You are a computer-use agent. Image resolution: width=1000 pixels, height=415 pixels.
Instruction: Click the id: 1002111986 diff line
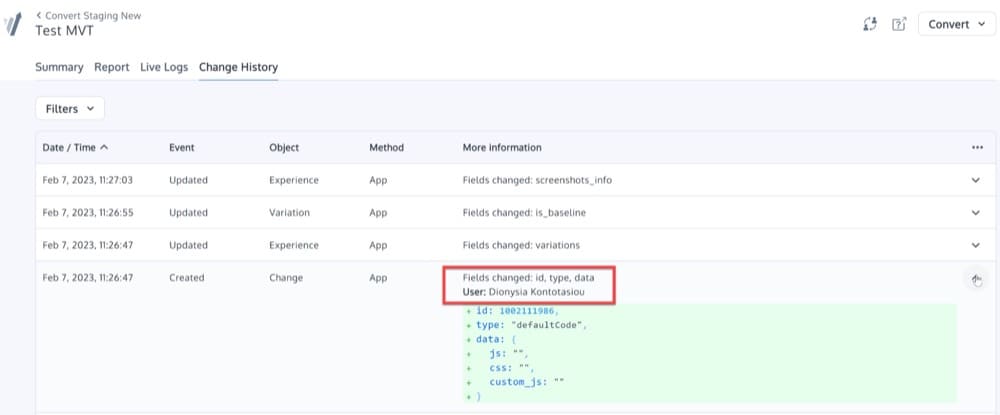513,310
